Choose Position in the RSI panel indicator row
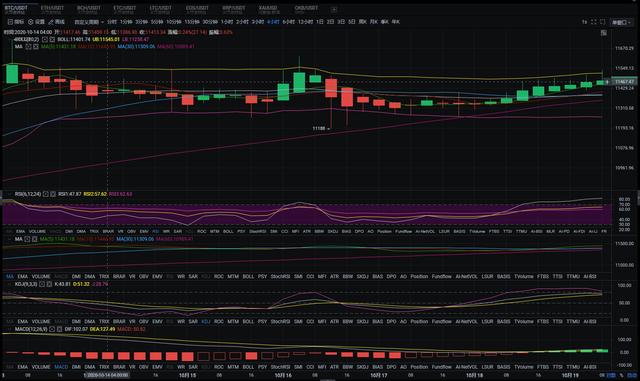The width and height of the screenshot is (640, 381). (384, 232)
